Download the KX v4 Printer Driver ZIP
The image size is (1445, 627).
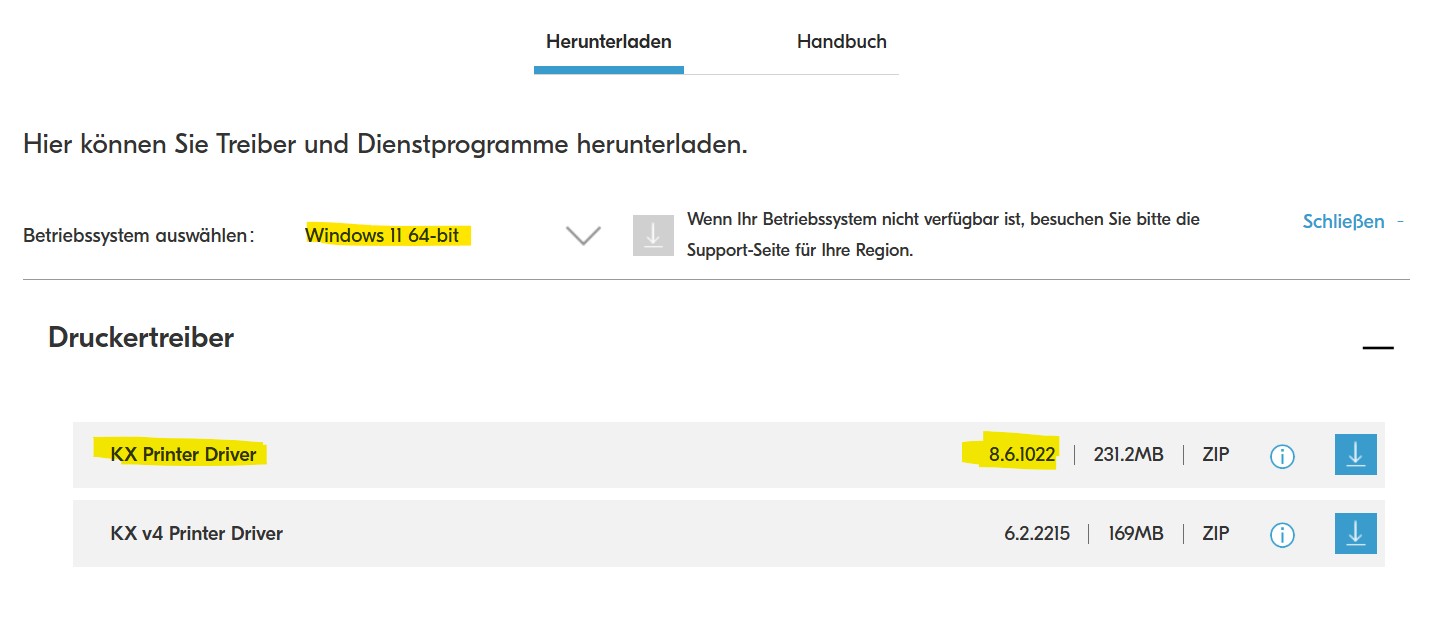(1355, 534)
